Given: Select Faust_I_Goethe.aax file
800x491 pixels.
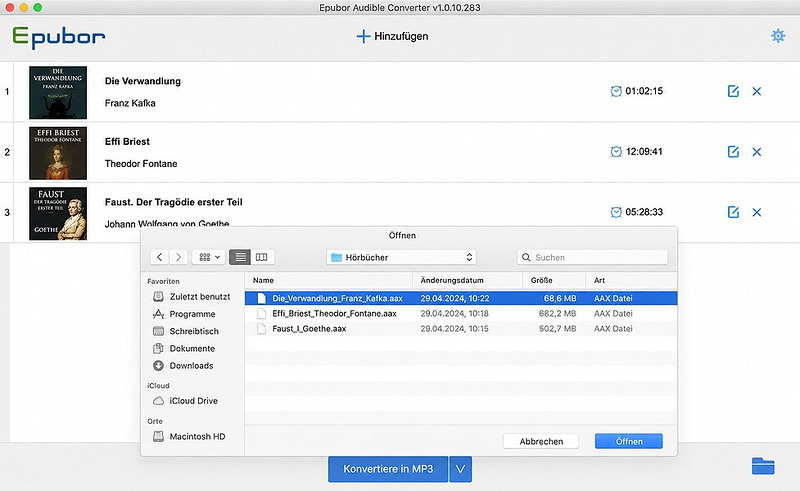Looking at the screenshot, I should (461, 329).
